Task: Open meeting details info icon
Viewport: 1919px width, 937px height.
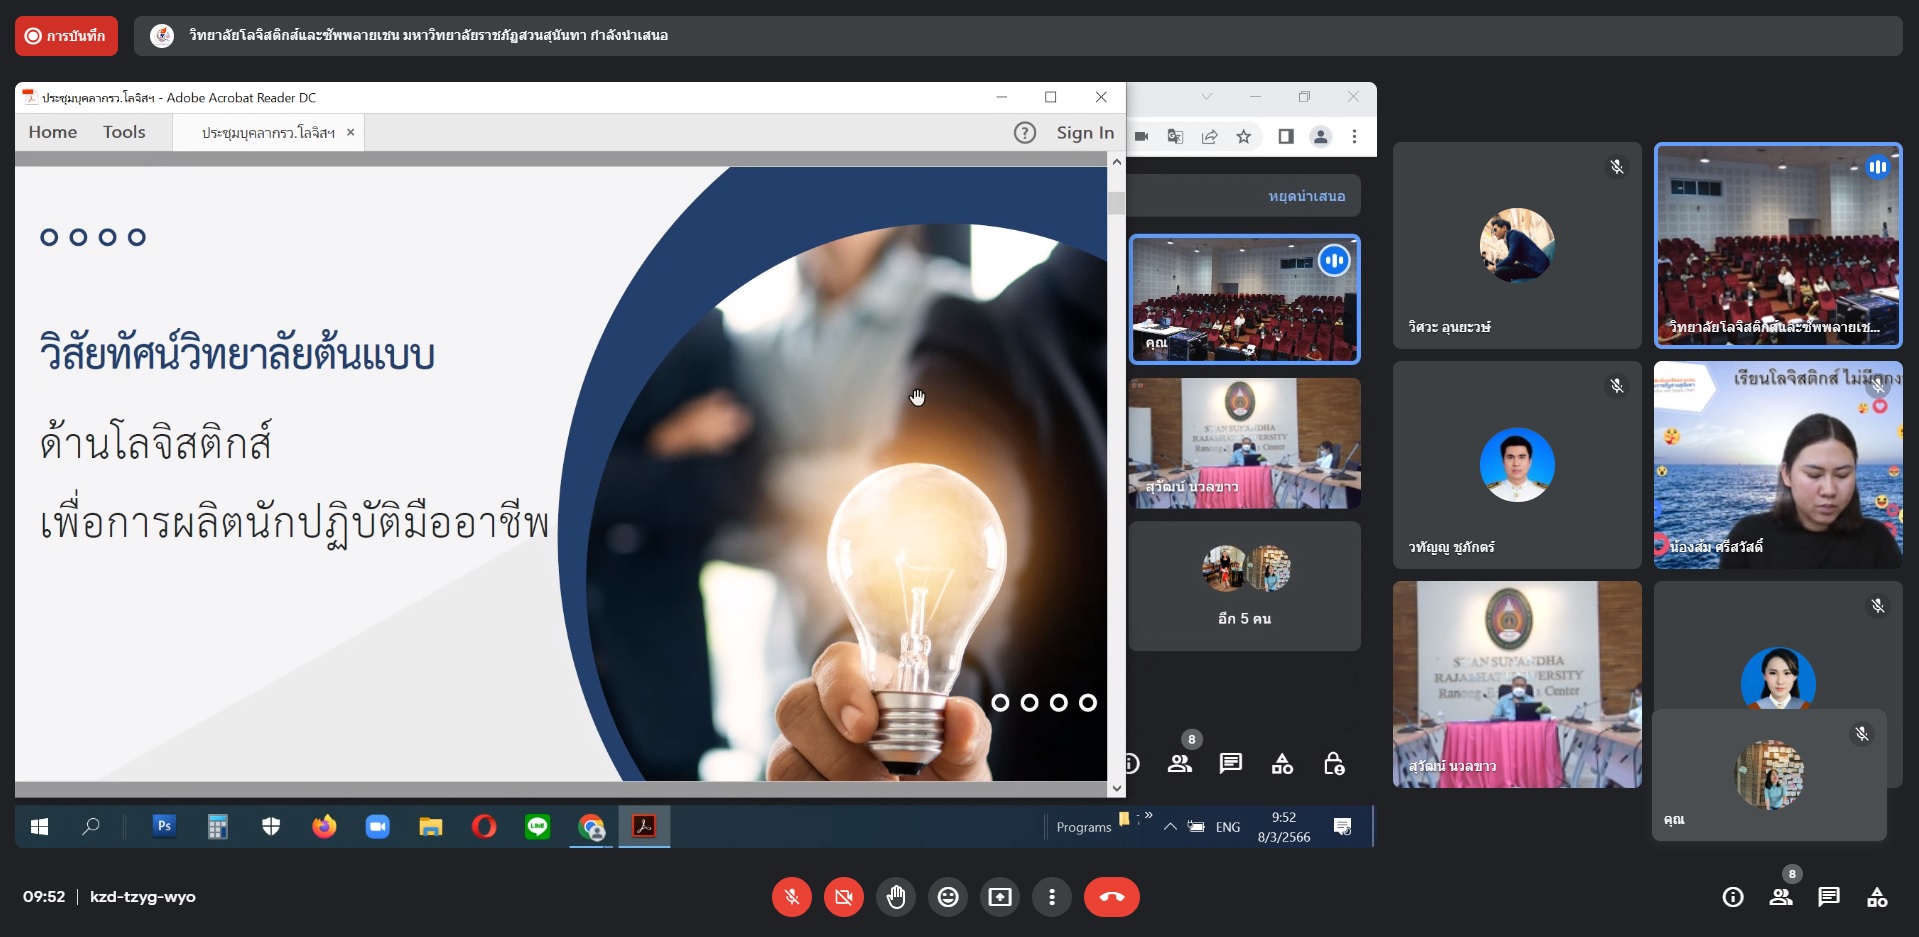Action: 1733,897
